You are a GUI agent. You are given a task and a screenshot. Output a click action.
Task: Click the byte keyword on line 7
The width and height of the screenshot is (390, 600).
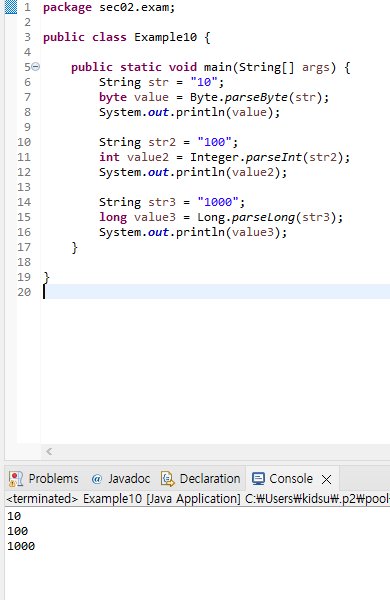[113, 98]
